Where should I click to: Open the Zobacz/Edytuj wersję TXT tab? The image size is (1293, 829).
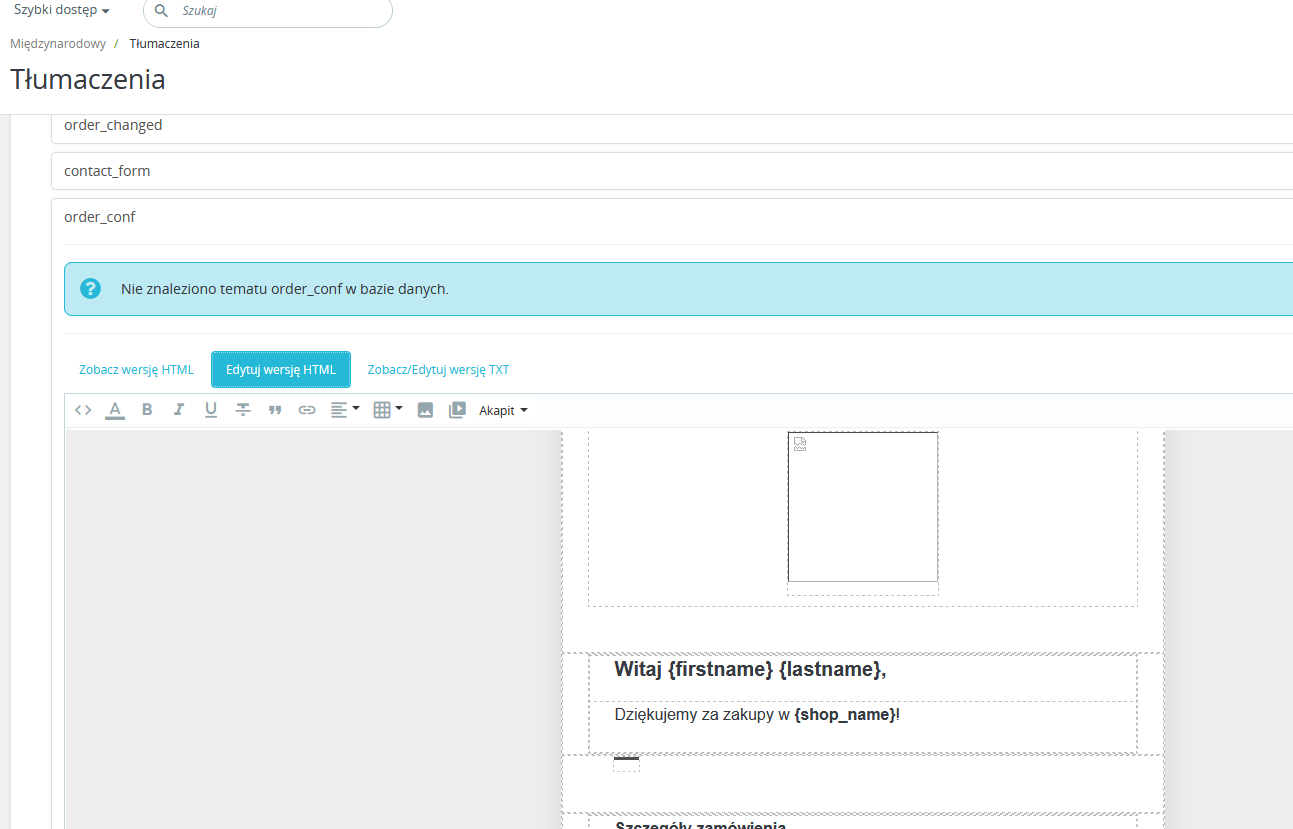point(438,370)
